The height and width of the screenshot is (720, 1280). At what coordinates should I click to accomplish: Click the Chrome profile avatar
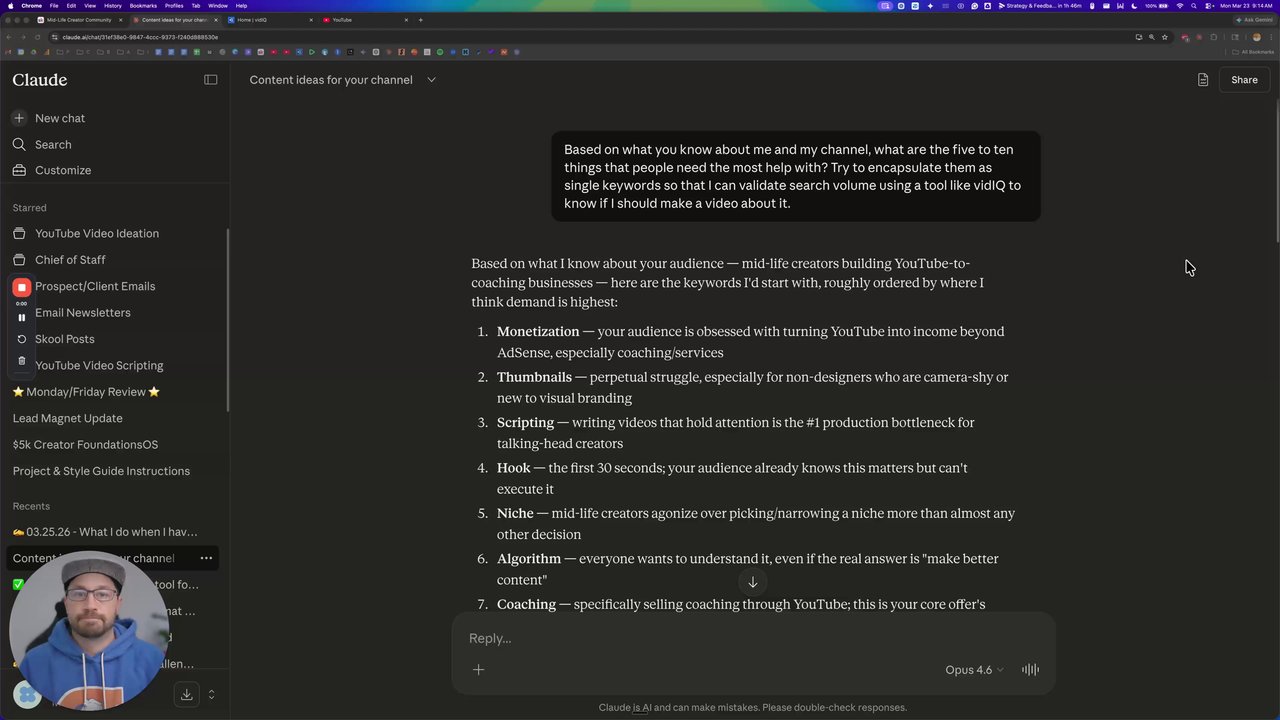[1257, 37]
